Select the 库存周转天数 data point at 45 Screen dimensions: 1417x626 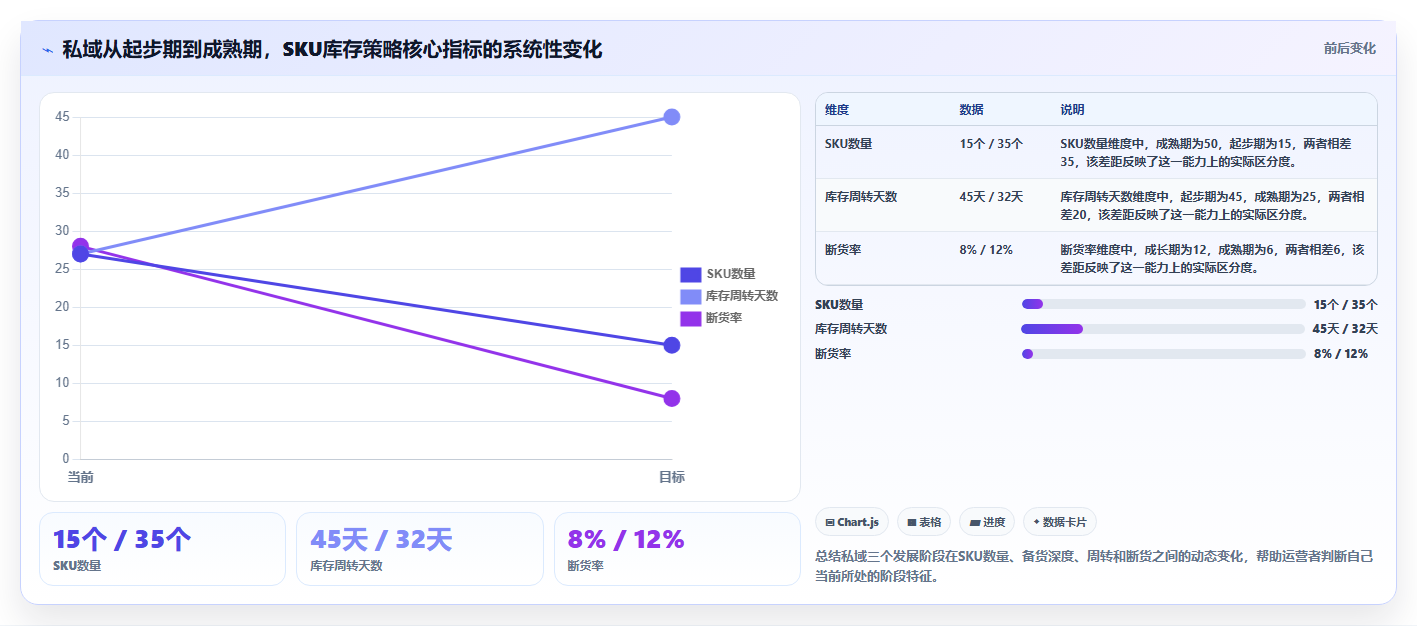click(x=672, y=117)
